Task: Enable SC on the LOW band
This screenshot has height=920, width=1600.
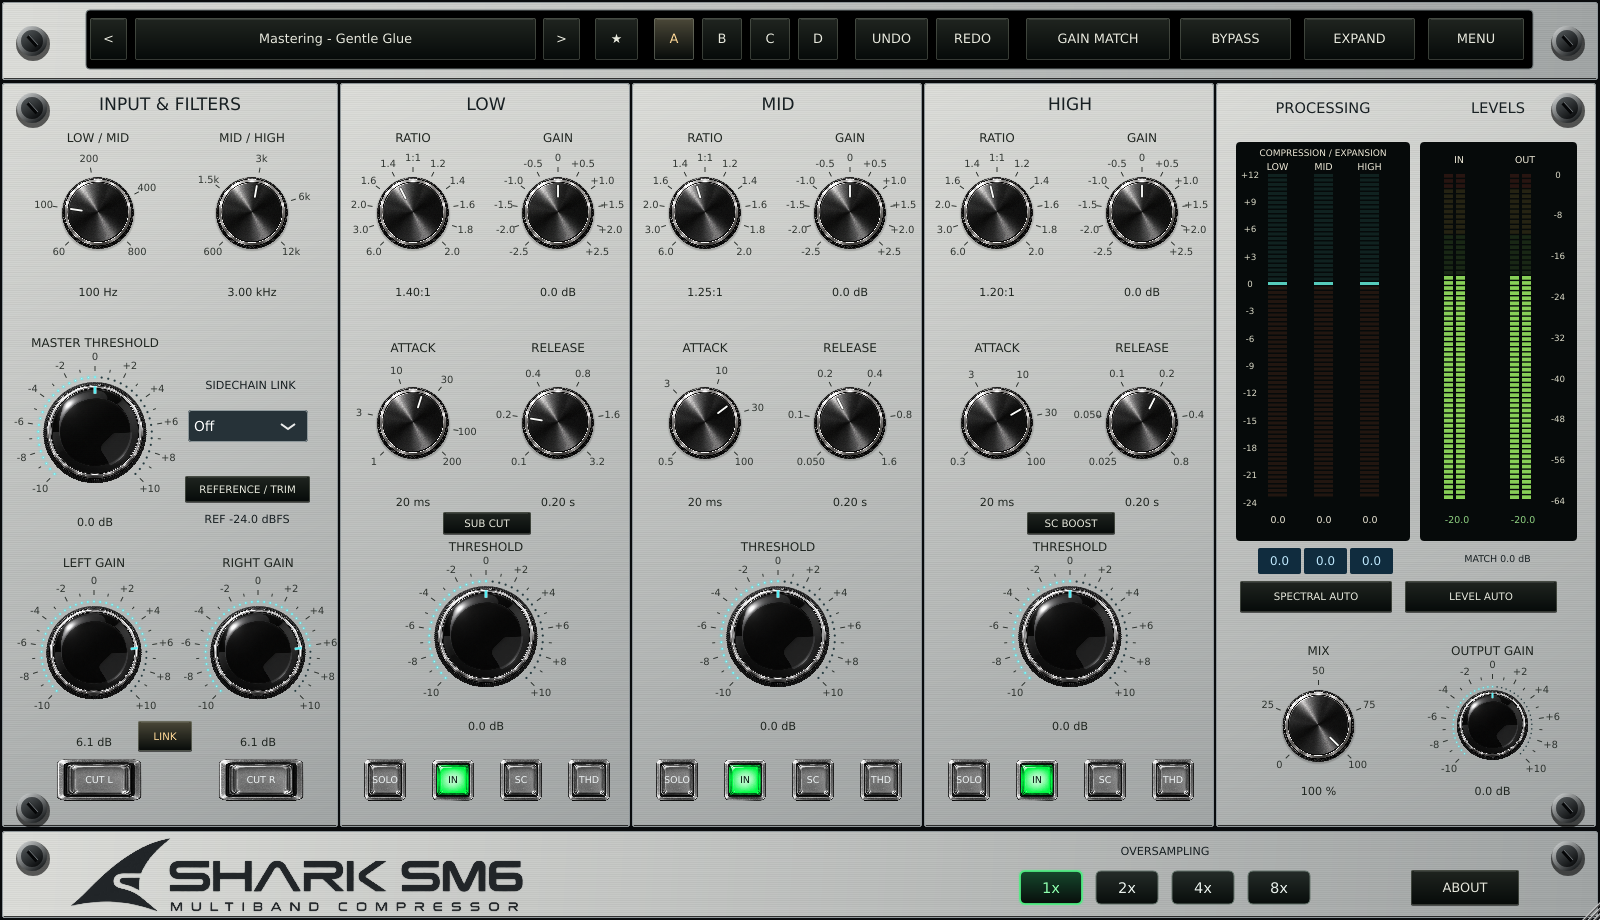Action: (x=521, y=780)
